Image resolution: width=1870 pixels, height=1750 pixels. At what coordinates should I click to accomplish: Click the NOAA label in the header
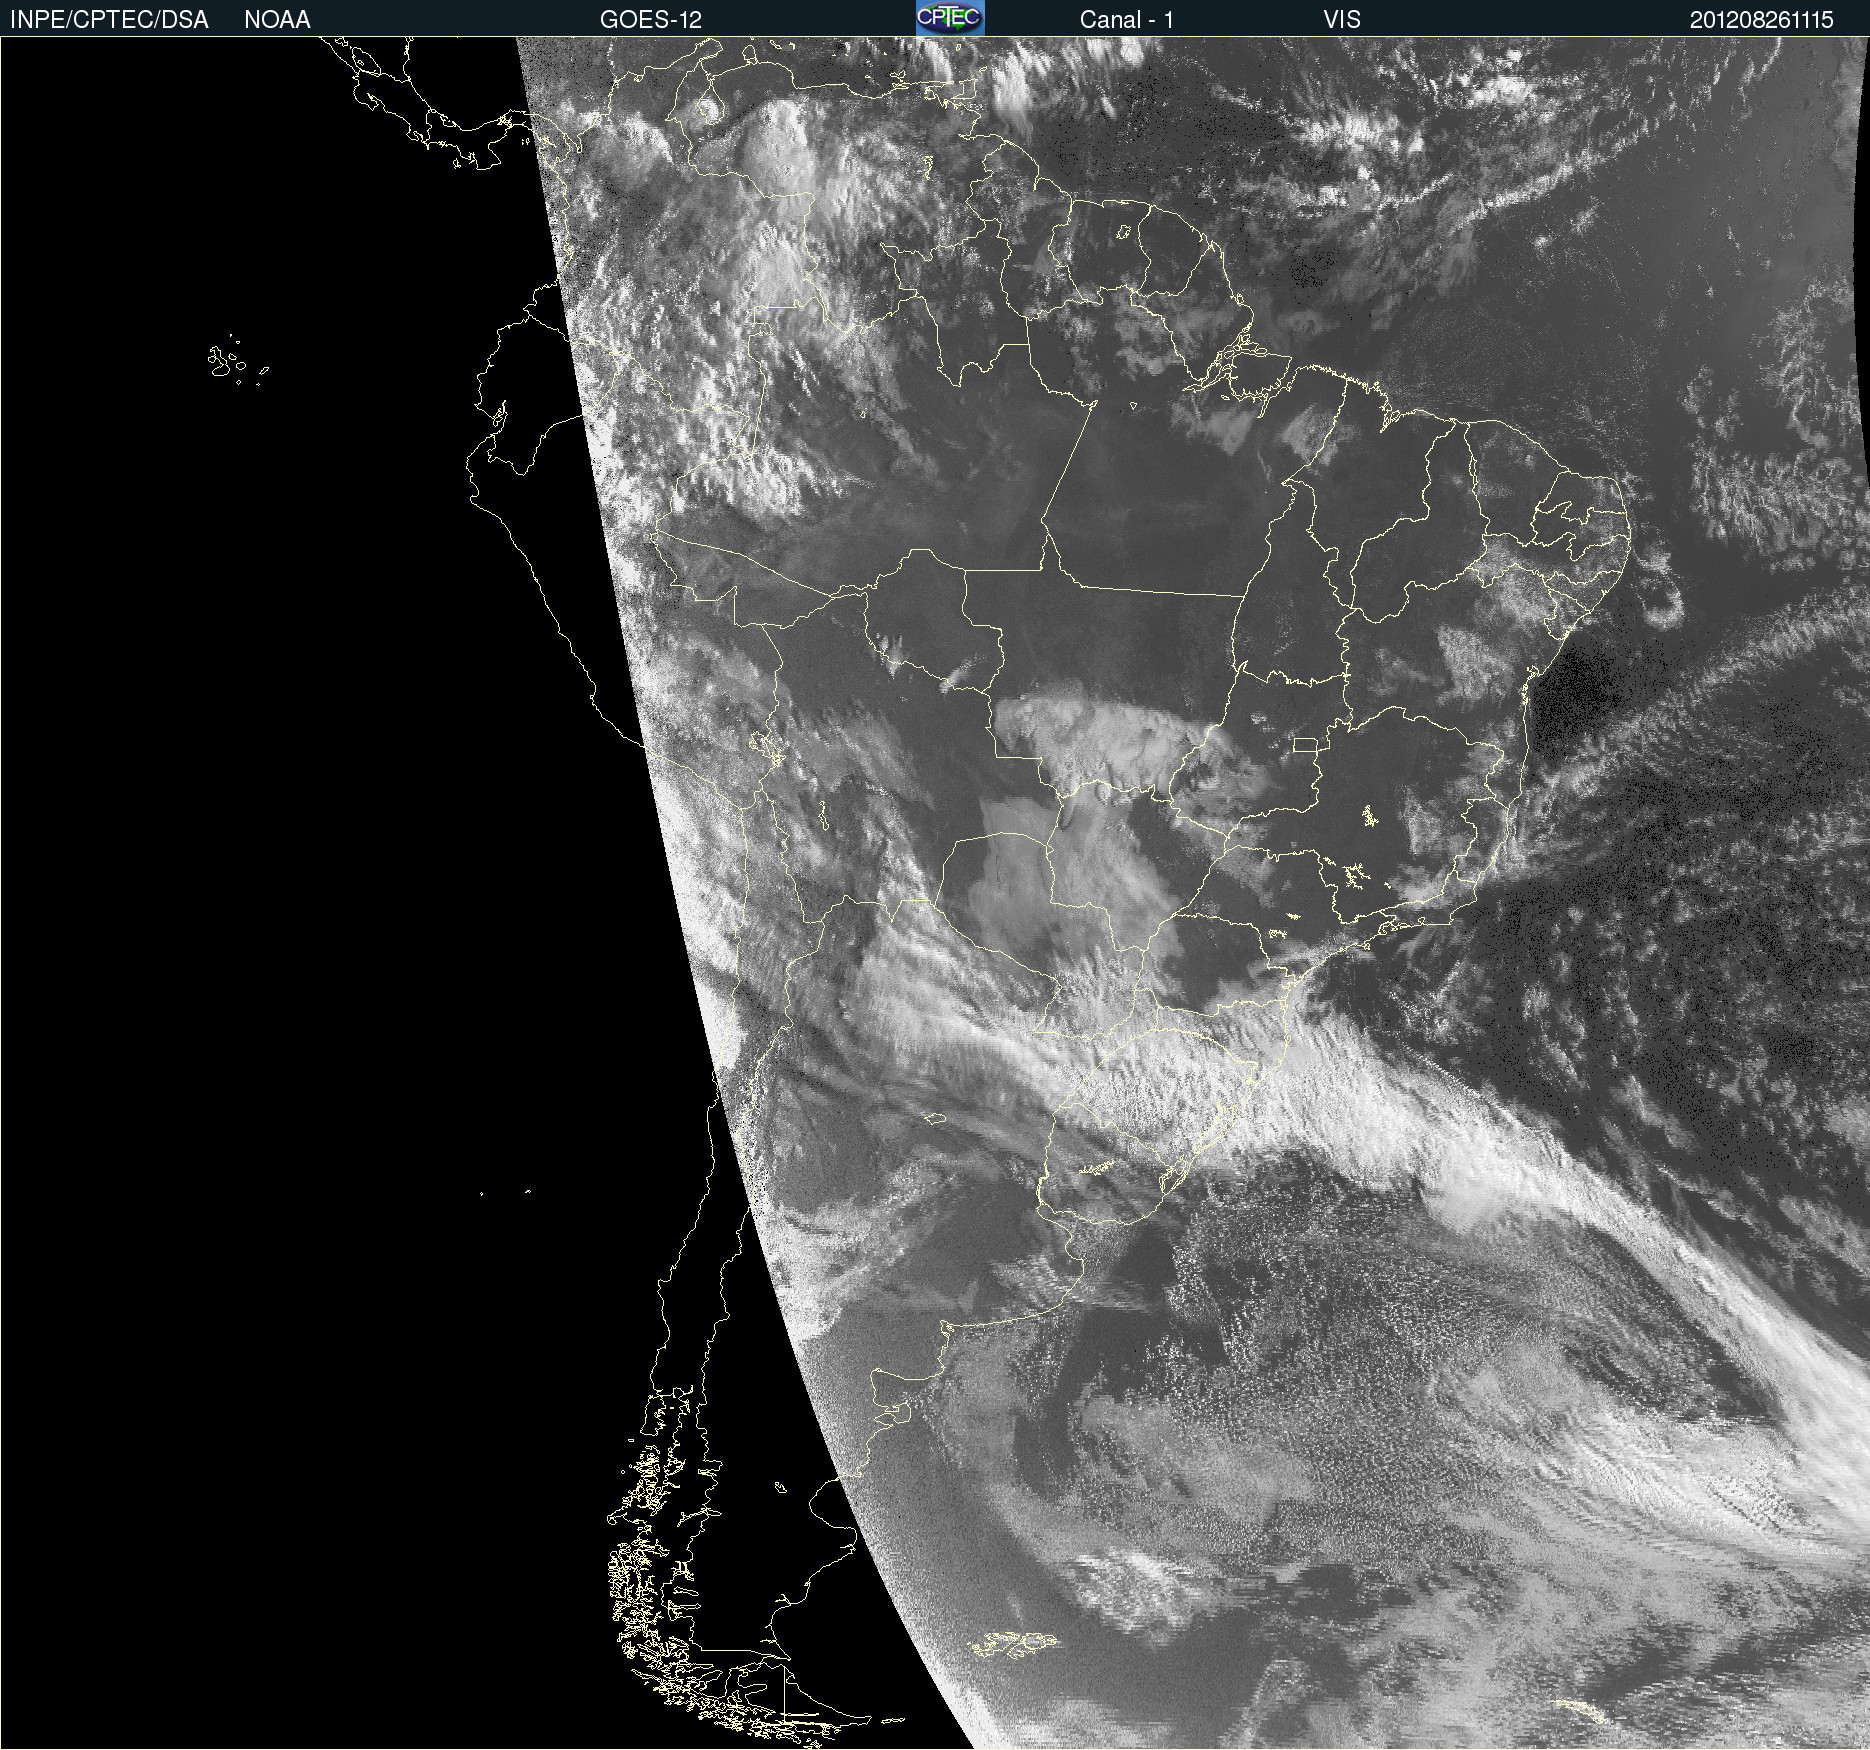tap(277, 20)
